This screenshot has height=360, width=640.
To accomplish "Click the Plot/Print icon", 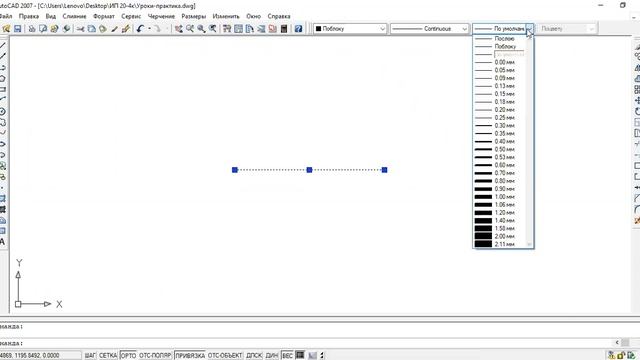I will (32, 29).
